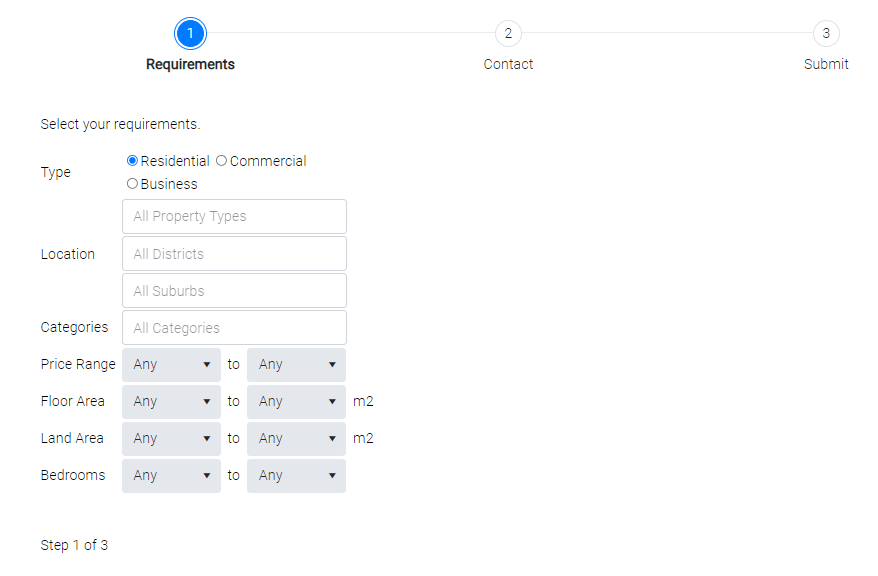This screenshot has height=576, width=878.
Task: Open the Land Area minimum dropdown
Action: [171, 438]
